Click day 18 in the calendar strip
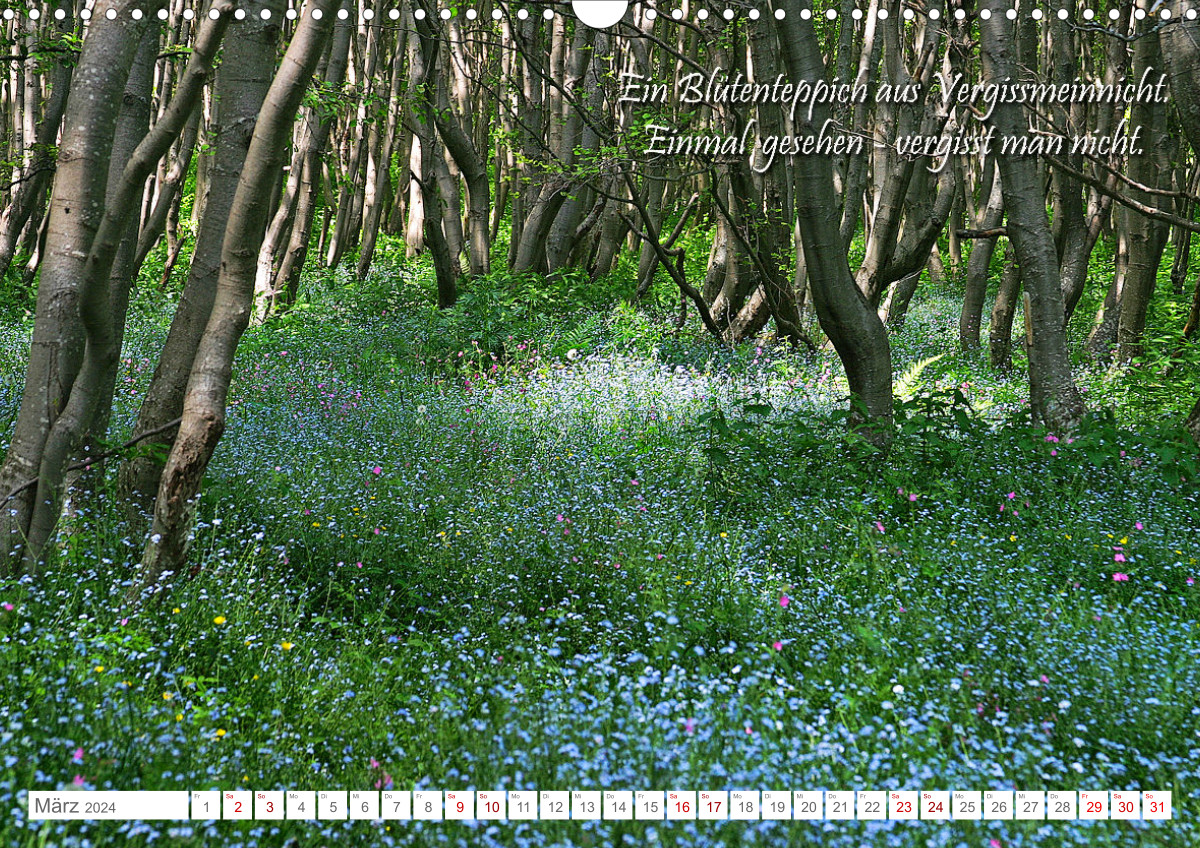This screenshot has height=848, width=1200. (745, 805)
